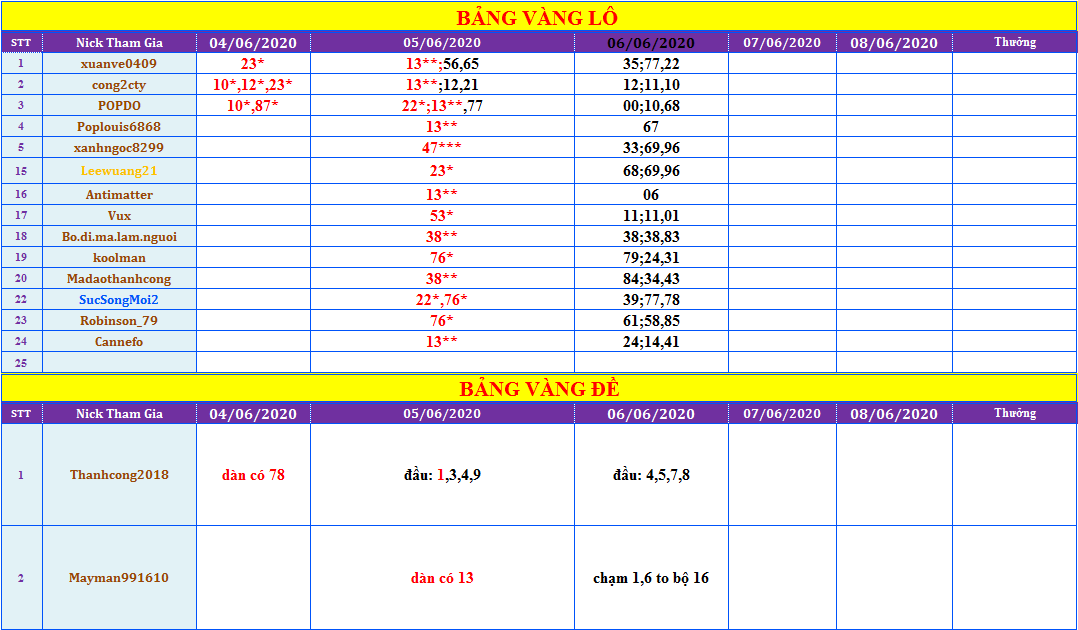Select the cell '84;34,43'
This screenshot has width=1078, height=630.
pos(651,279)
